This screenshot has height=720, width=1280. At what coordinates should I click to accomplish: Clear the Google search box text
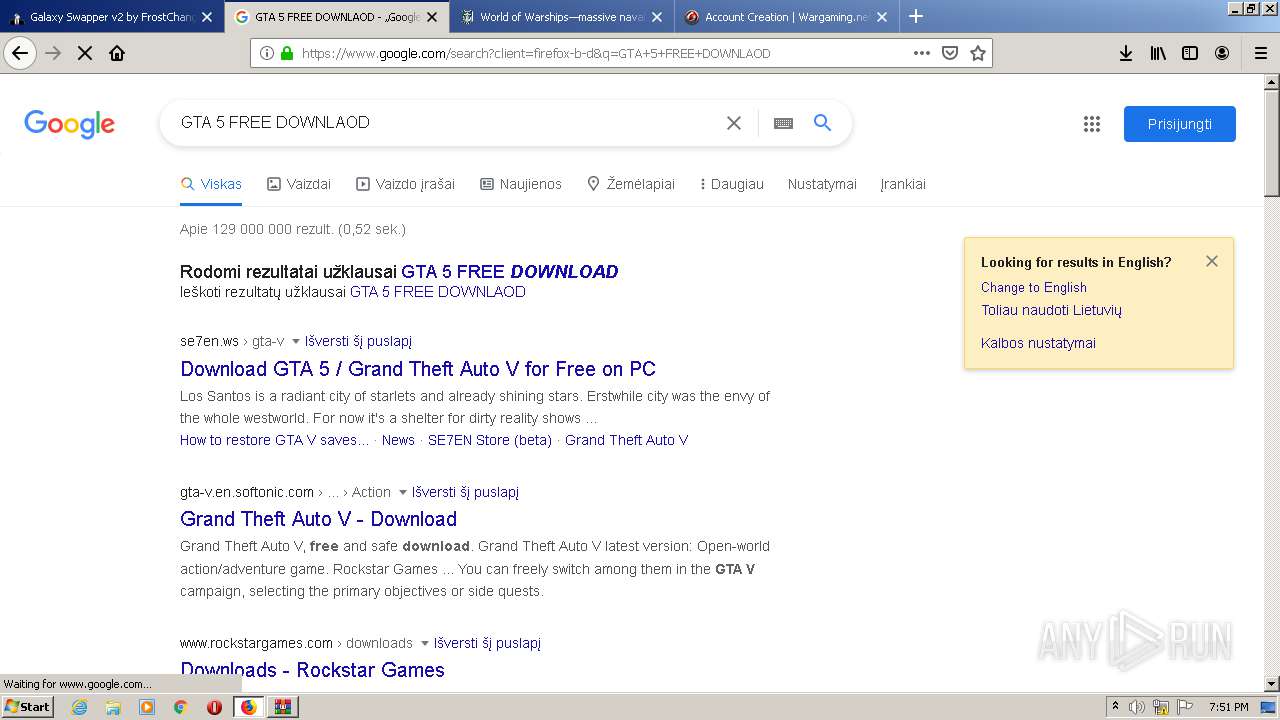734,123
